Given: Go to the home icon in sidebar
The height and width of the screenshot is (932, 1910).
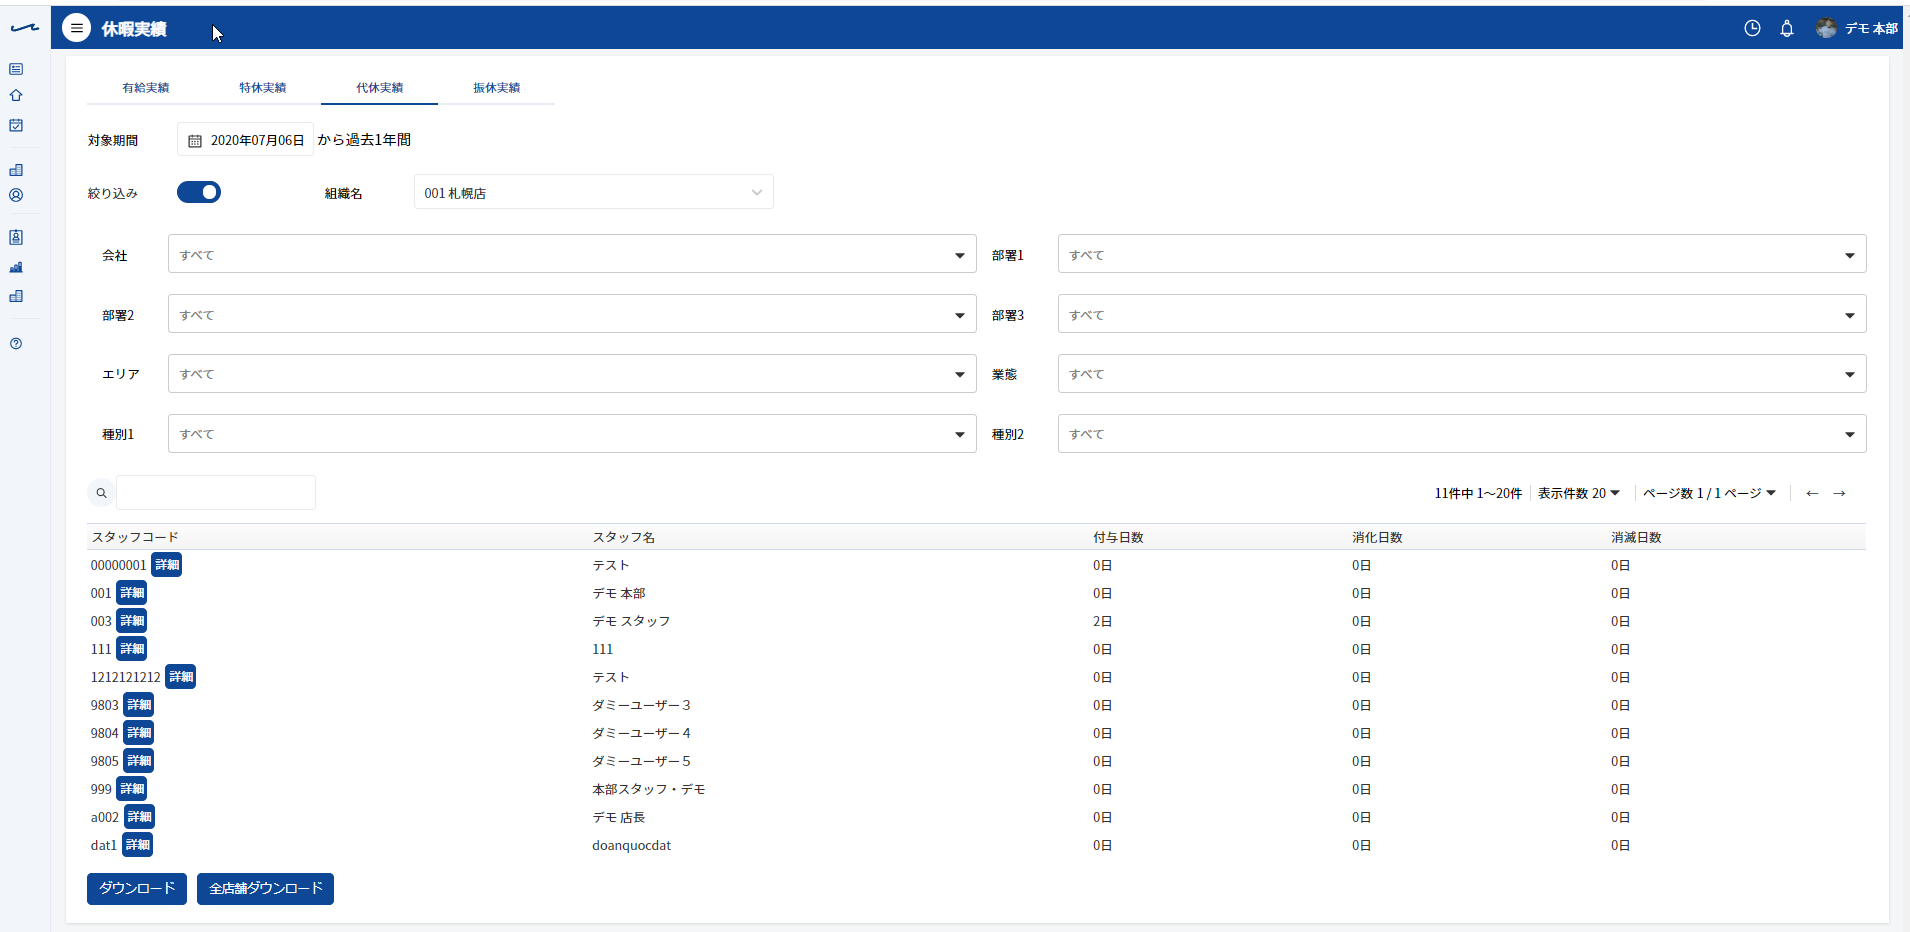Looking at the screenshot, I should pos(16,96).
